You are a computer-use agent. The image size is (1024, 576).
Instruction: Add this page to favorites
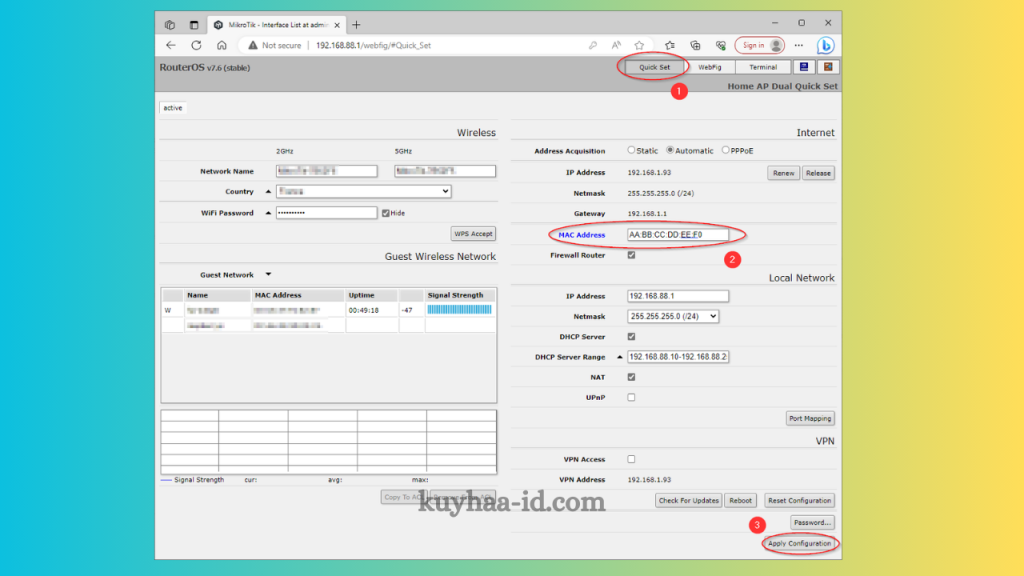click(x=639, y=46)
